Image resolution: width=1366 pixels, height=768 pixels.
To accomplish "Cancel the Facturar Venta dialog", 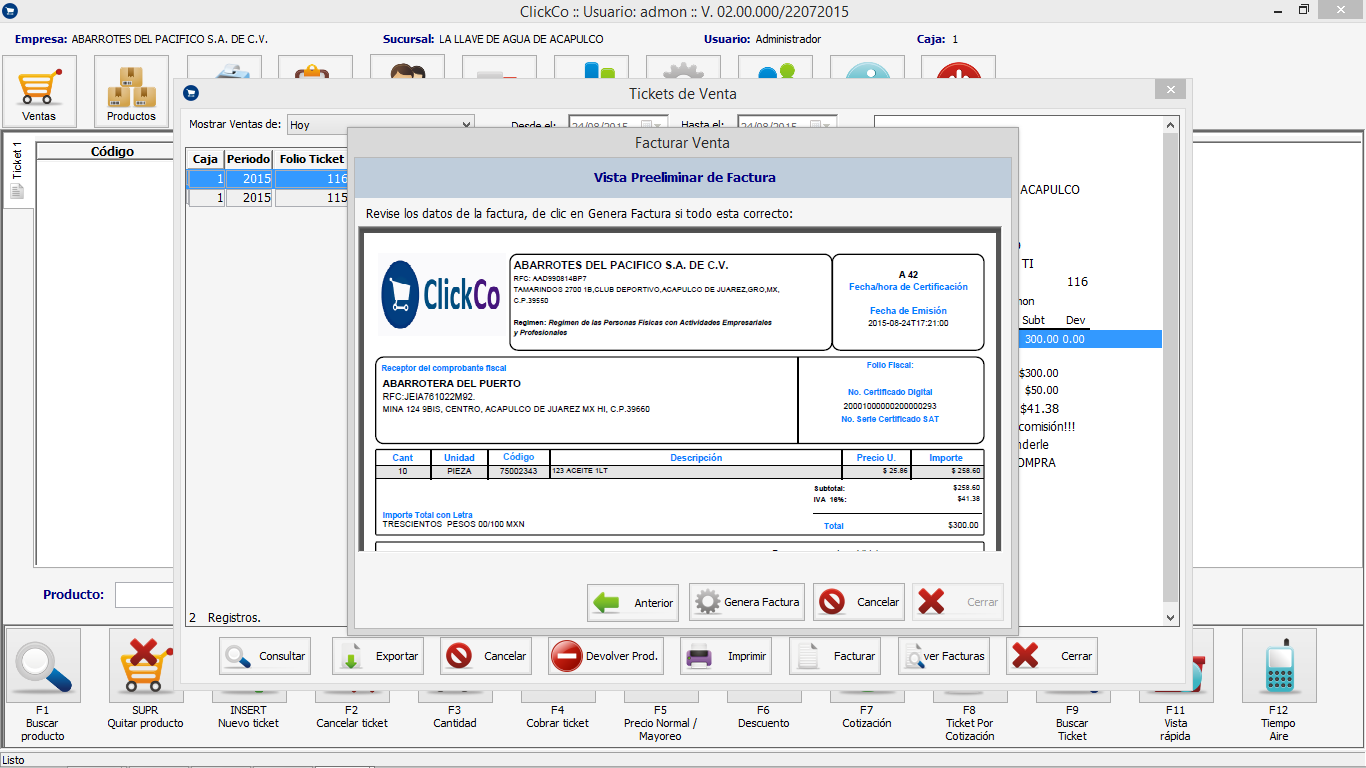I will (x=859, y=603).
